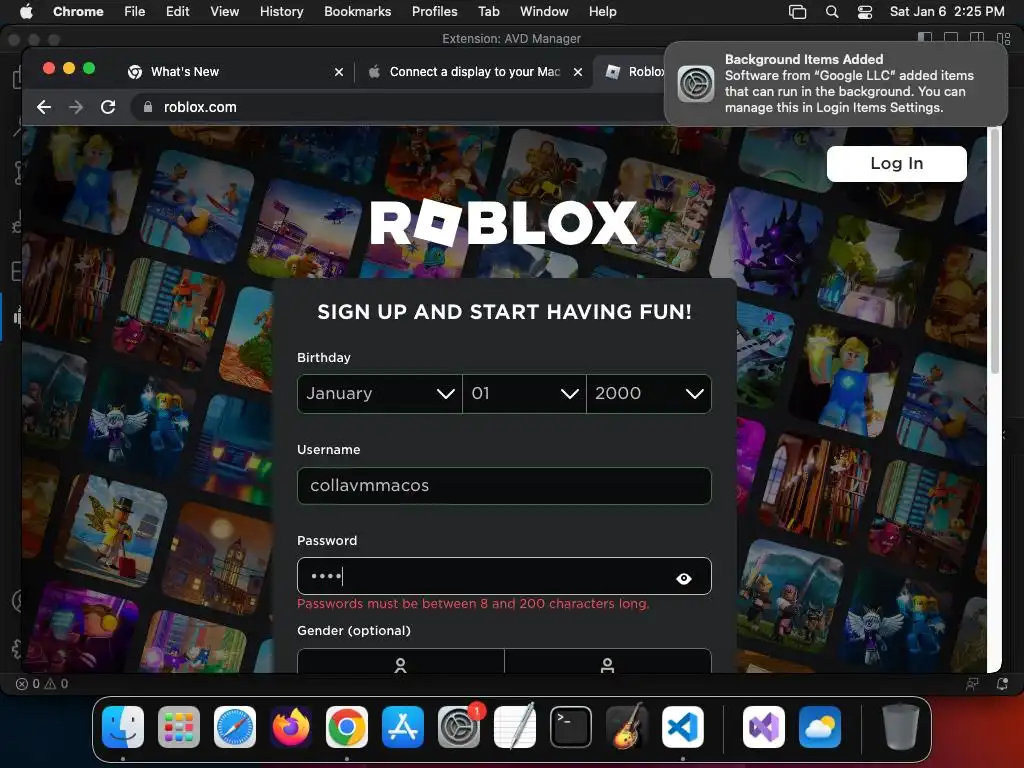Open GarageBand from the dock
Viewport: 1024px width, 768px height.
pyautogui.click(x=627, y=727)
